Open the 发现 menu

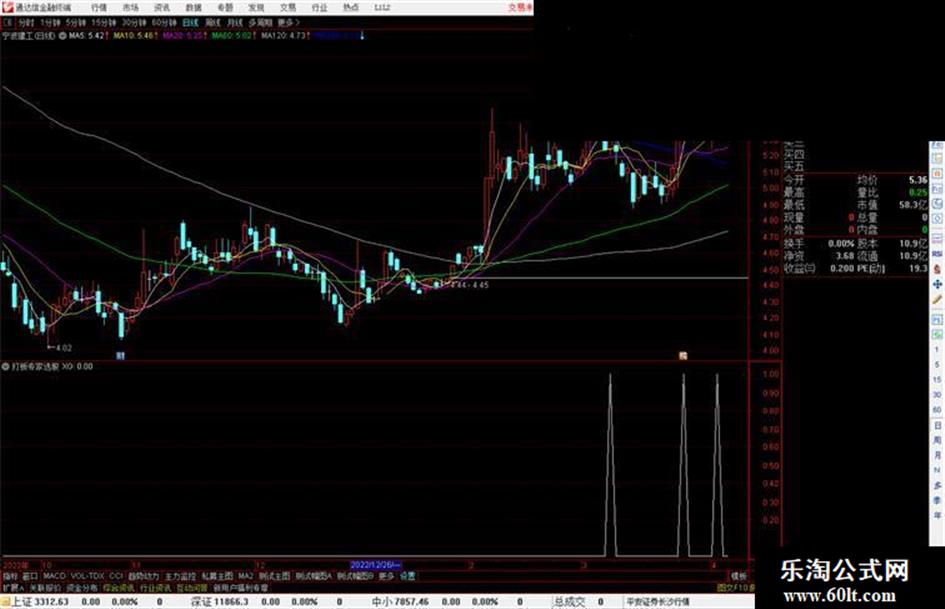[256, 8]
